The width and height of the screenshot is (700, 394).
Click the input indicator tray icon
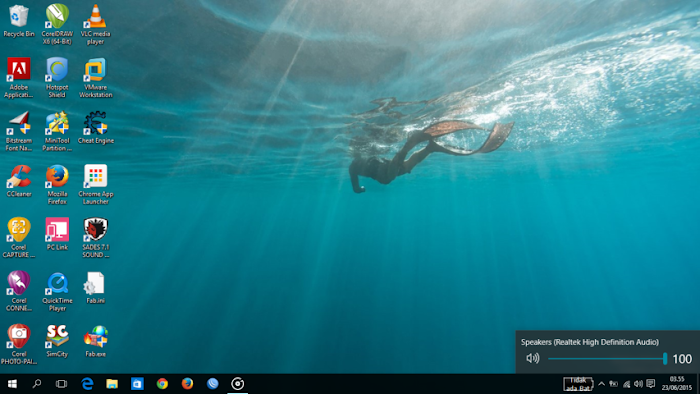click(614, 384)
